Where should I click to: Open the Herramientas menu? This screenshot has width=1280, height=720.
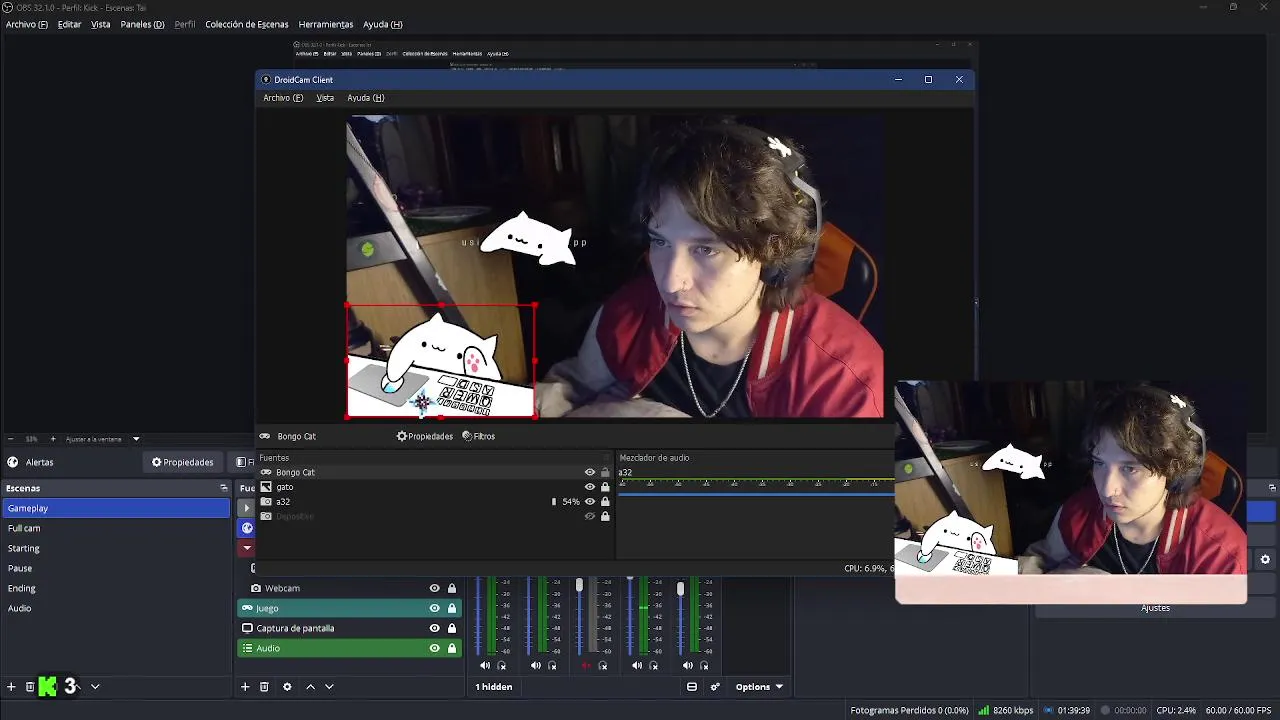326,24
